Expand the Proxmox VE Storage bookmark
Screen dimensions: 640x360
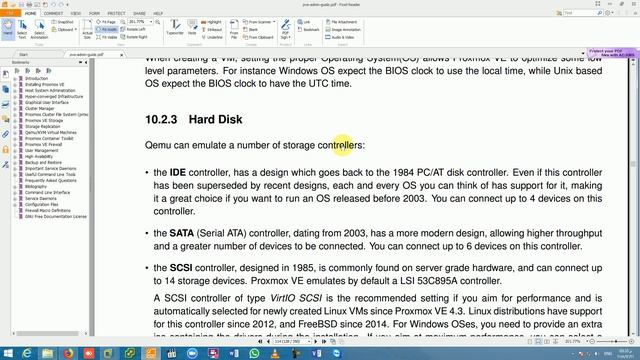15,120
